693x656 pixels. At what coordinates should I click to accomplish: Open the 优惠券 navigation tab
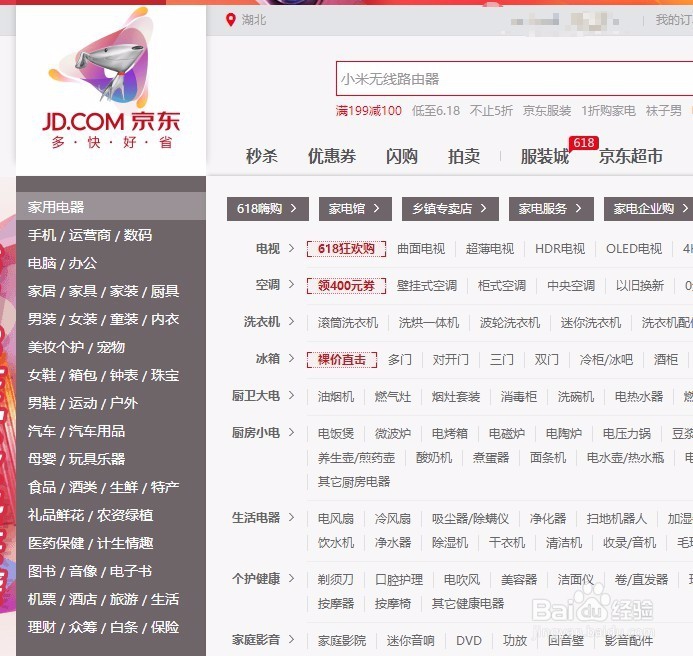click(331, 156)
